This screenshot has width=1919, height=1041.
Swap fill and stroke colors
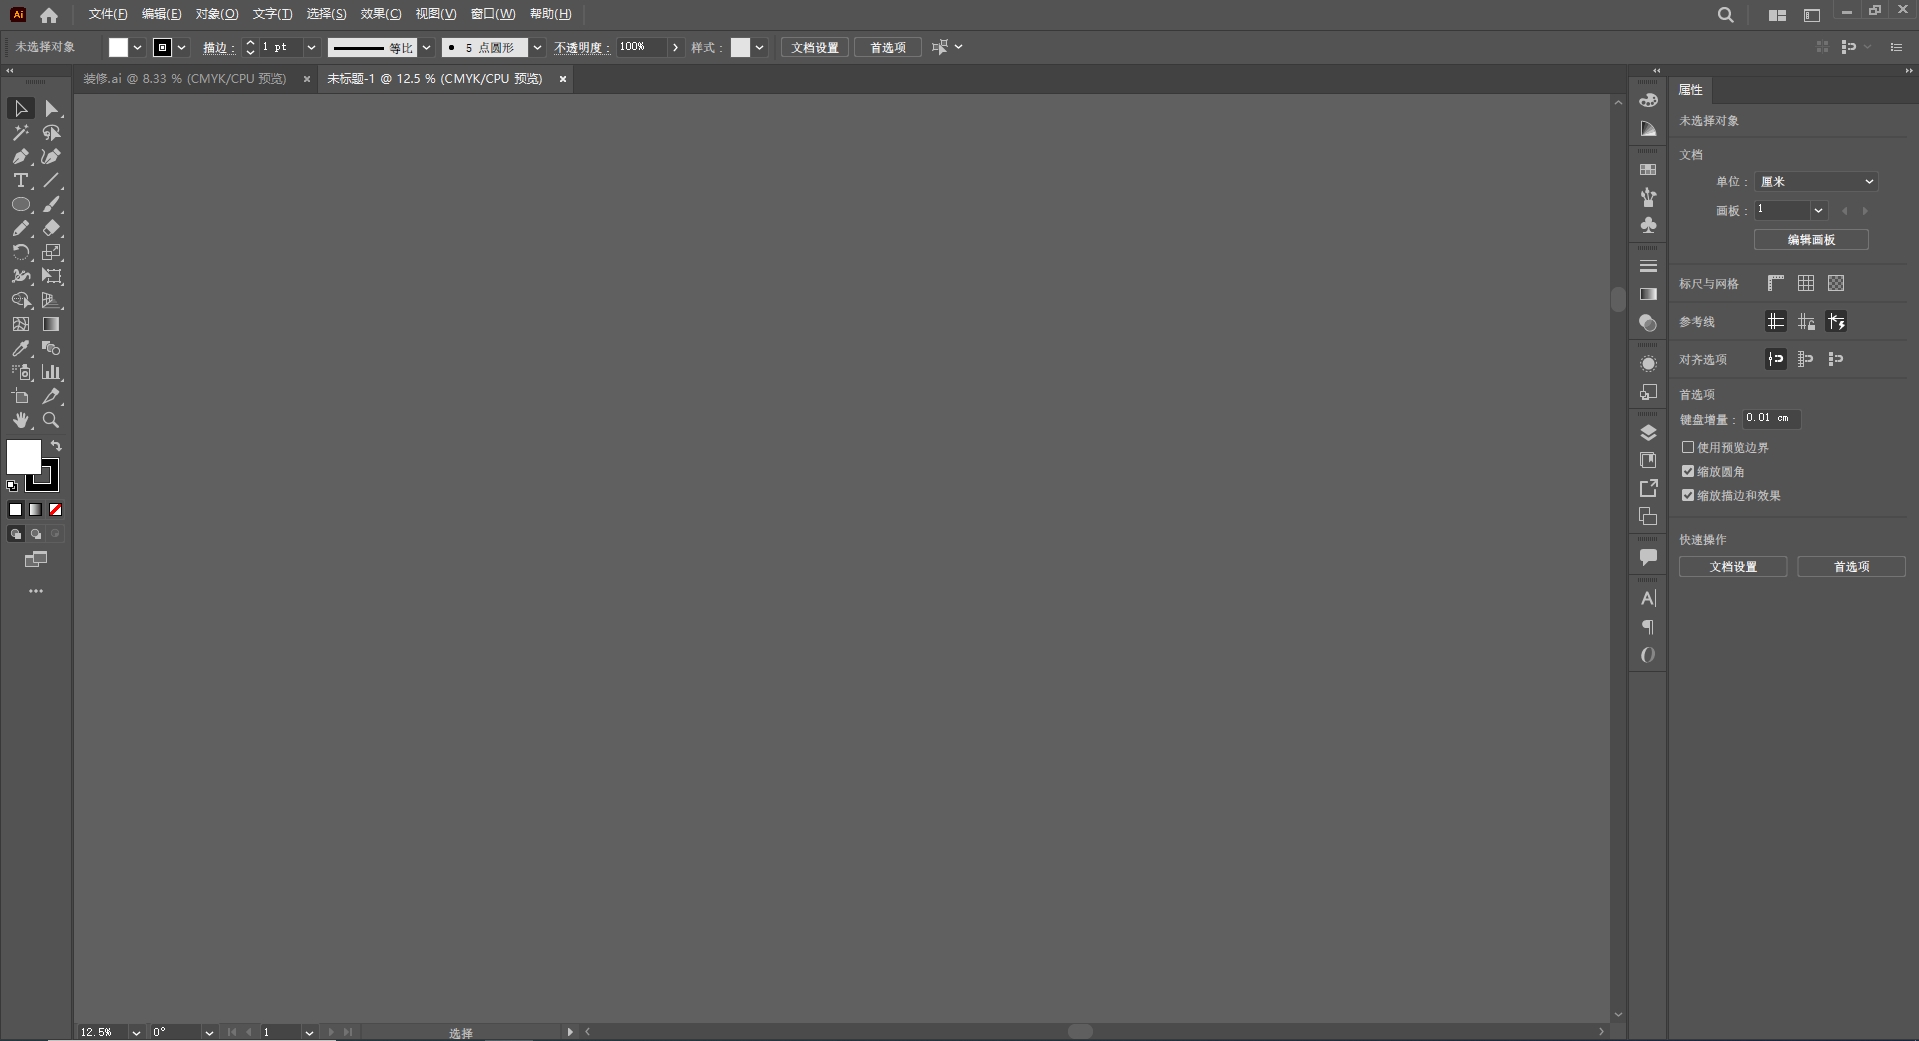point(57,446)
